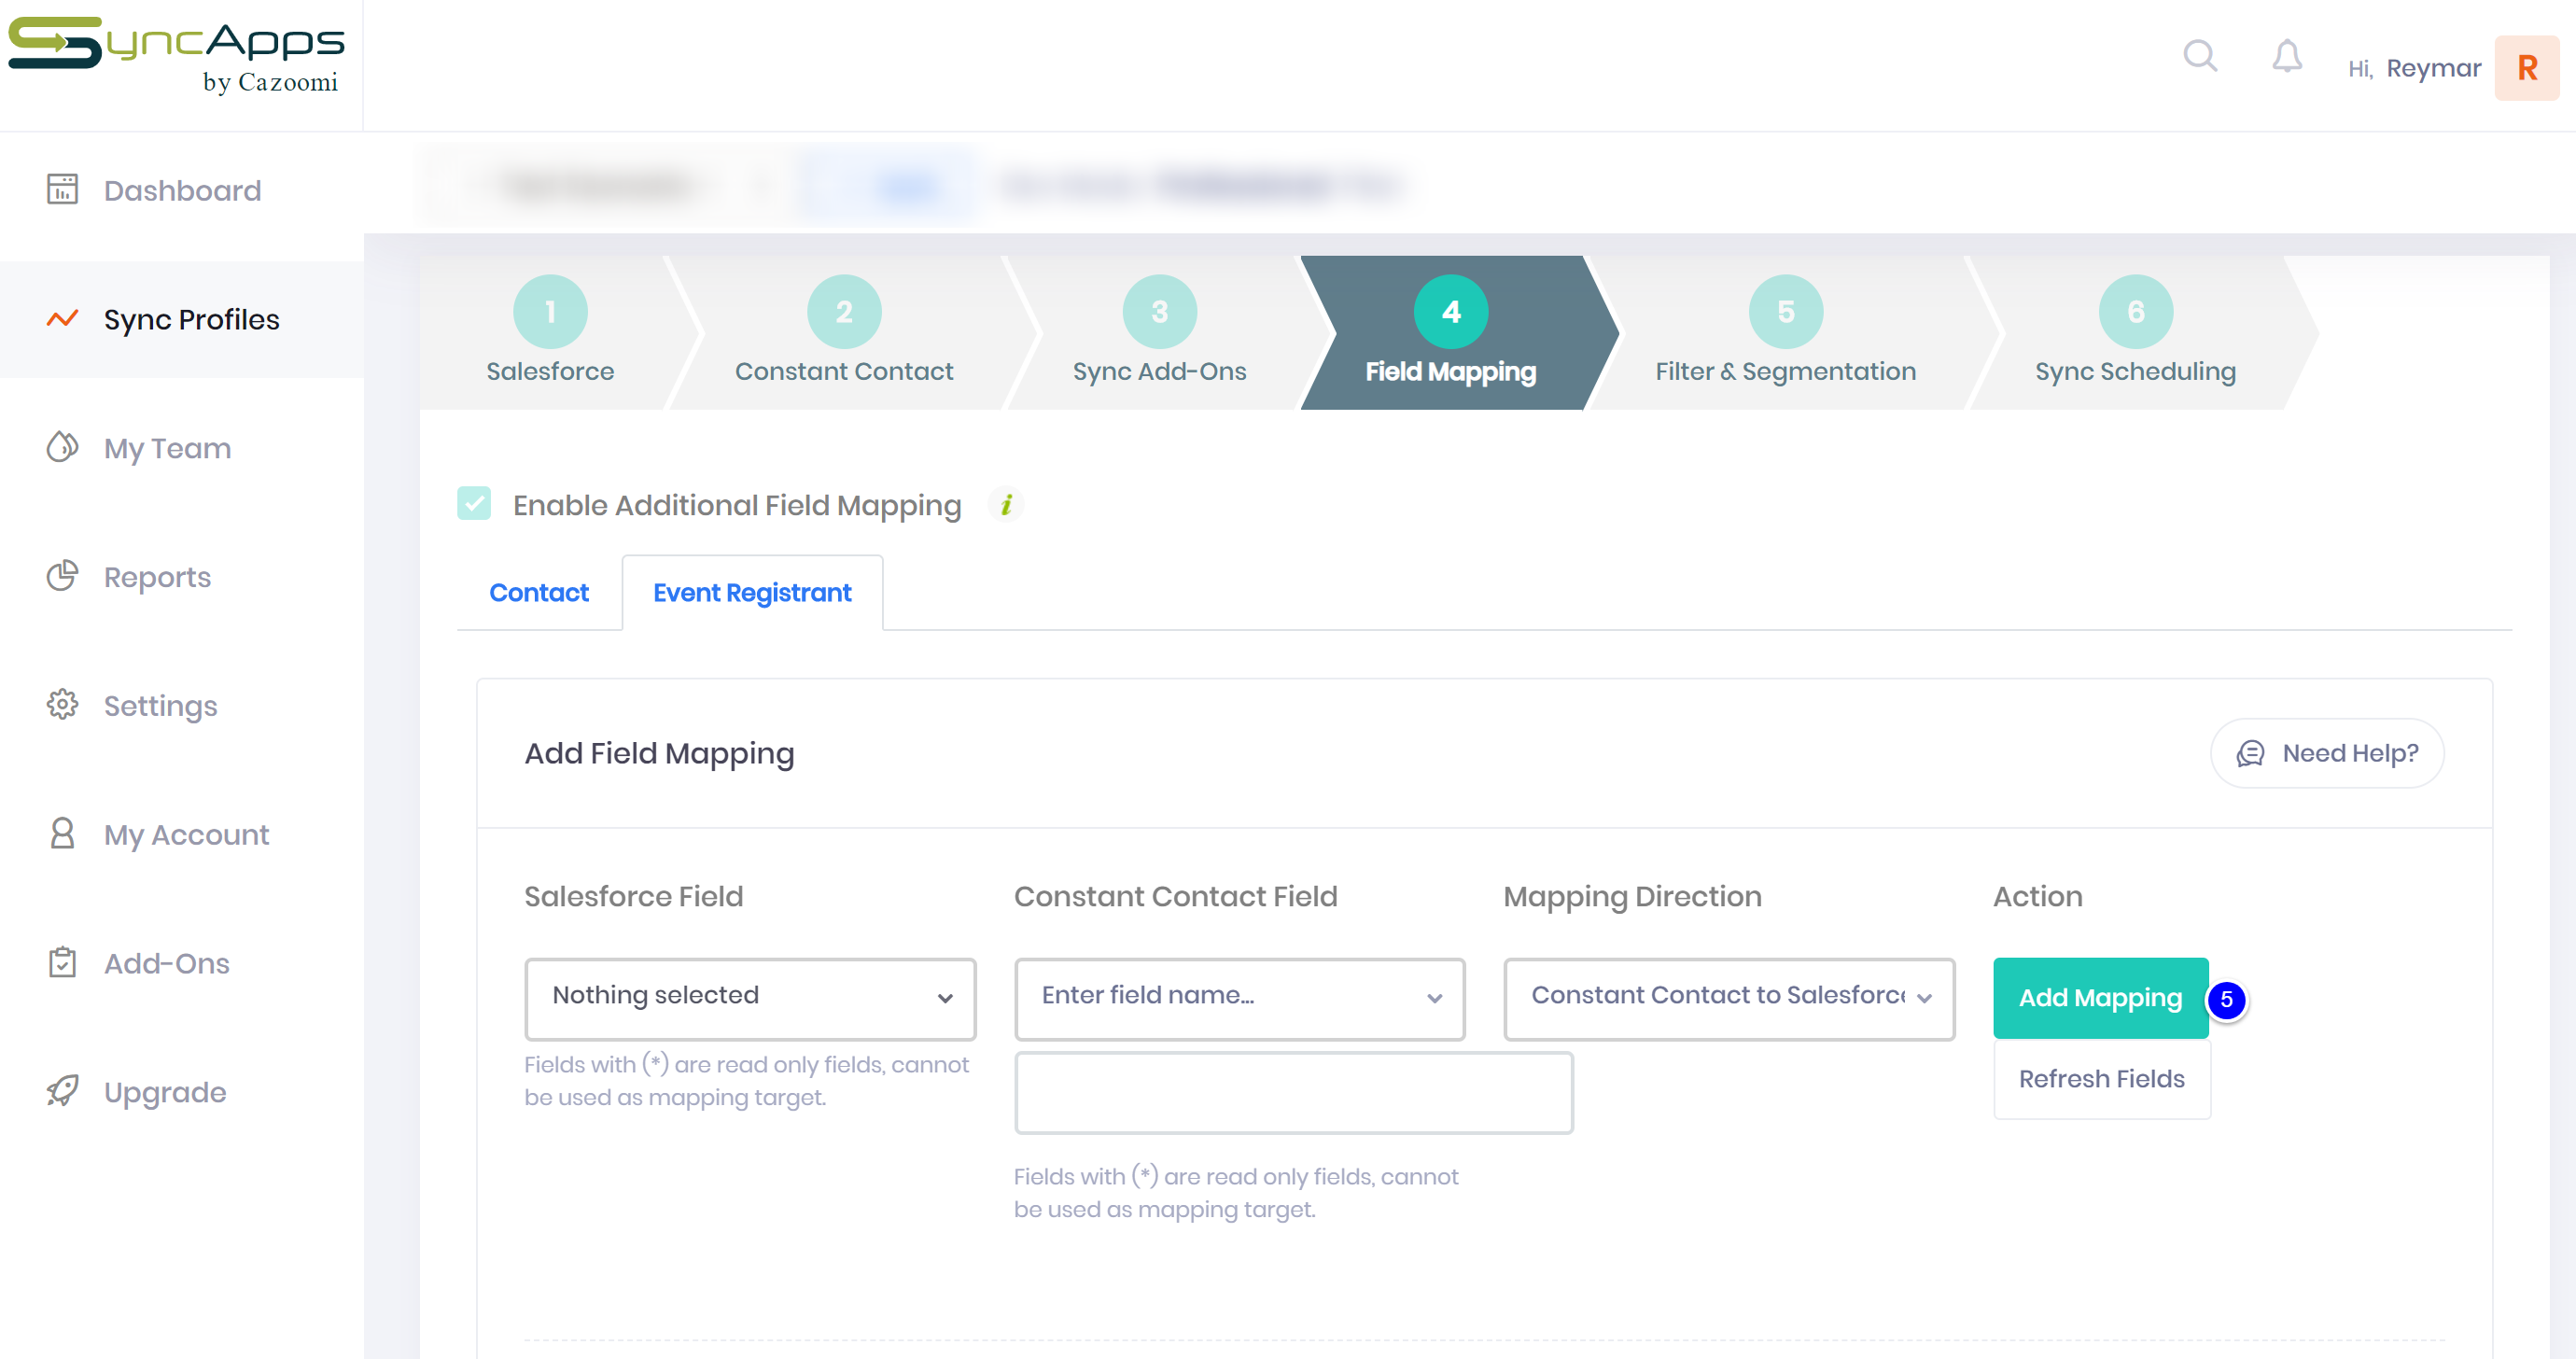
Task: Click the Reports pie chart icon
Action: 62,576
